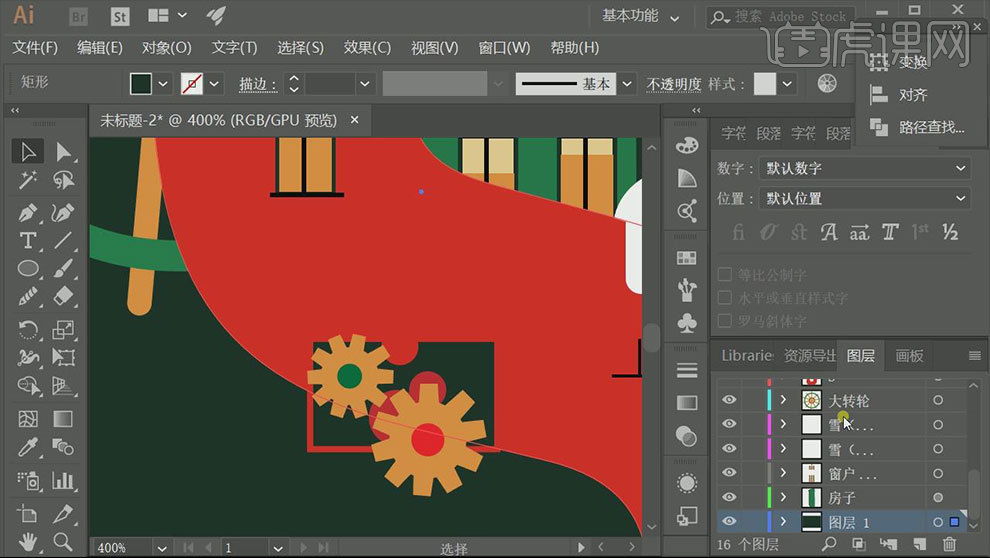Select the Blend tool

coord(63,447)
